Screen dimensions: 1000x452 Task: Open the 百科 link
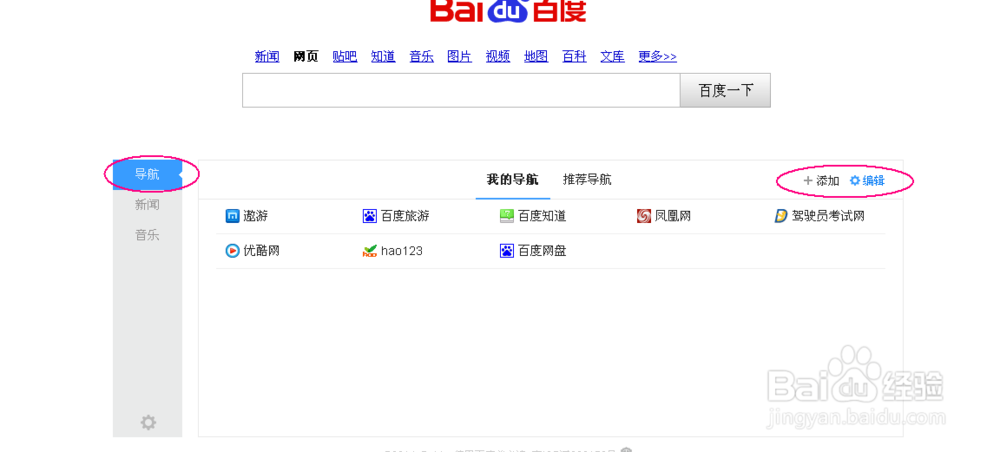click(575, 57)
